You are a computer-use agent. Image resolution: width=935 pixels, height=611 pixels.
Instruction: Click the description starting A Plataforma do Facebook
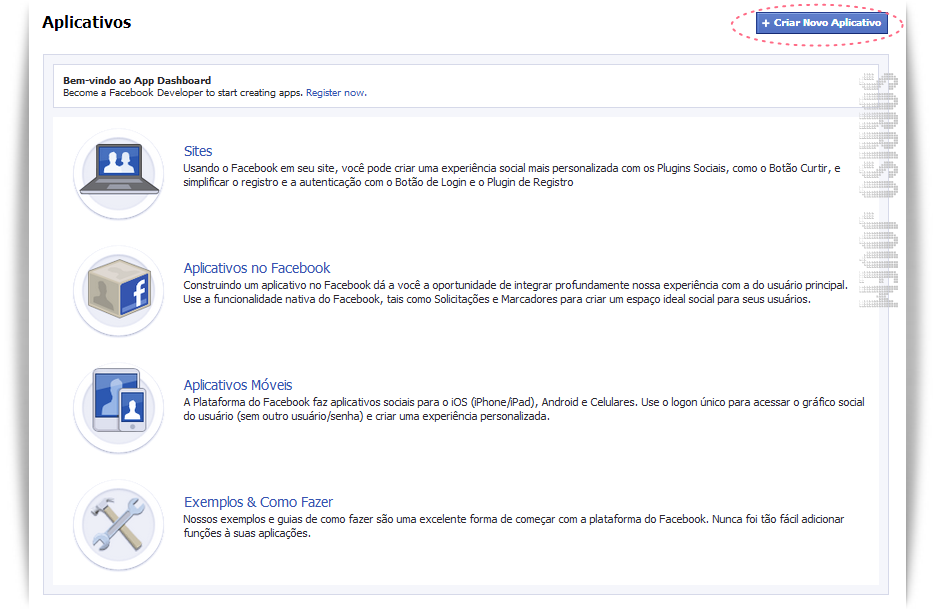[x=524, y=409]
